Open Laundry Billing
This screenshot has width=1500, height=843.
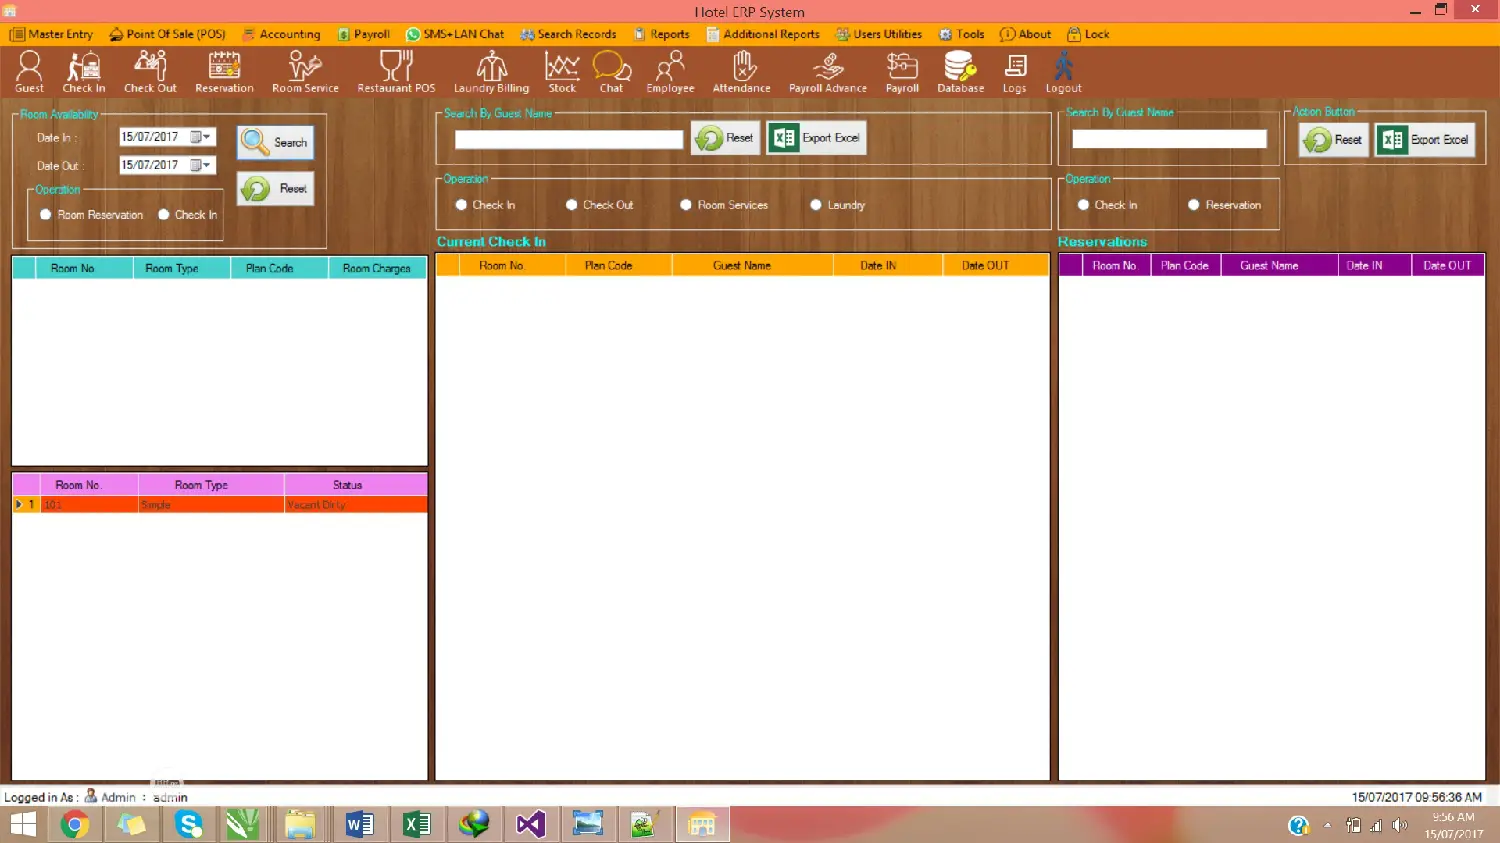(x=491, y=72)
